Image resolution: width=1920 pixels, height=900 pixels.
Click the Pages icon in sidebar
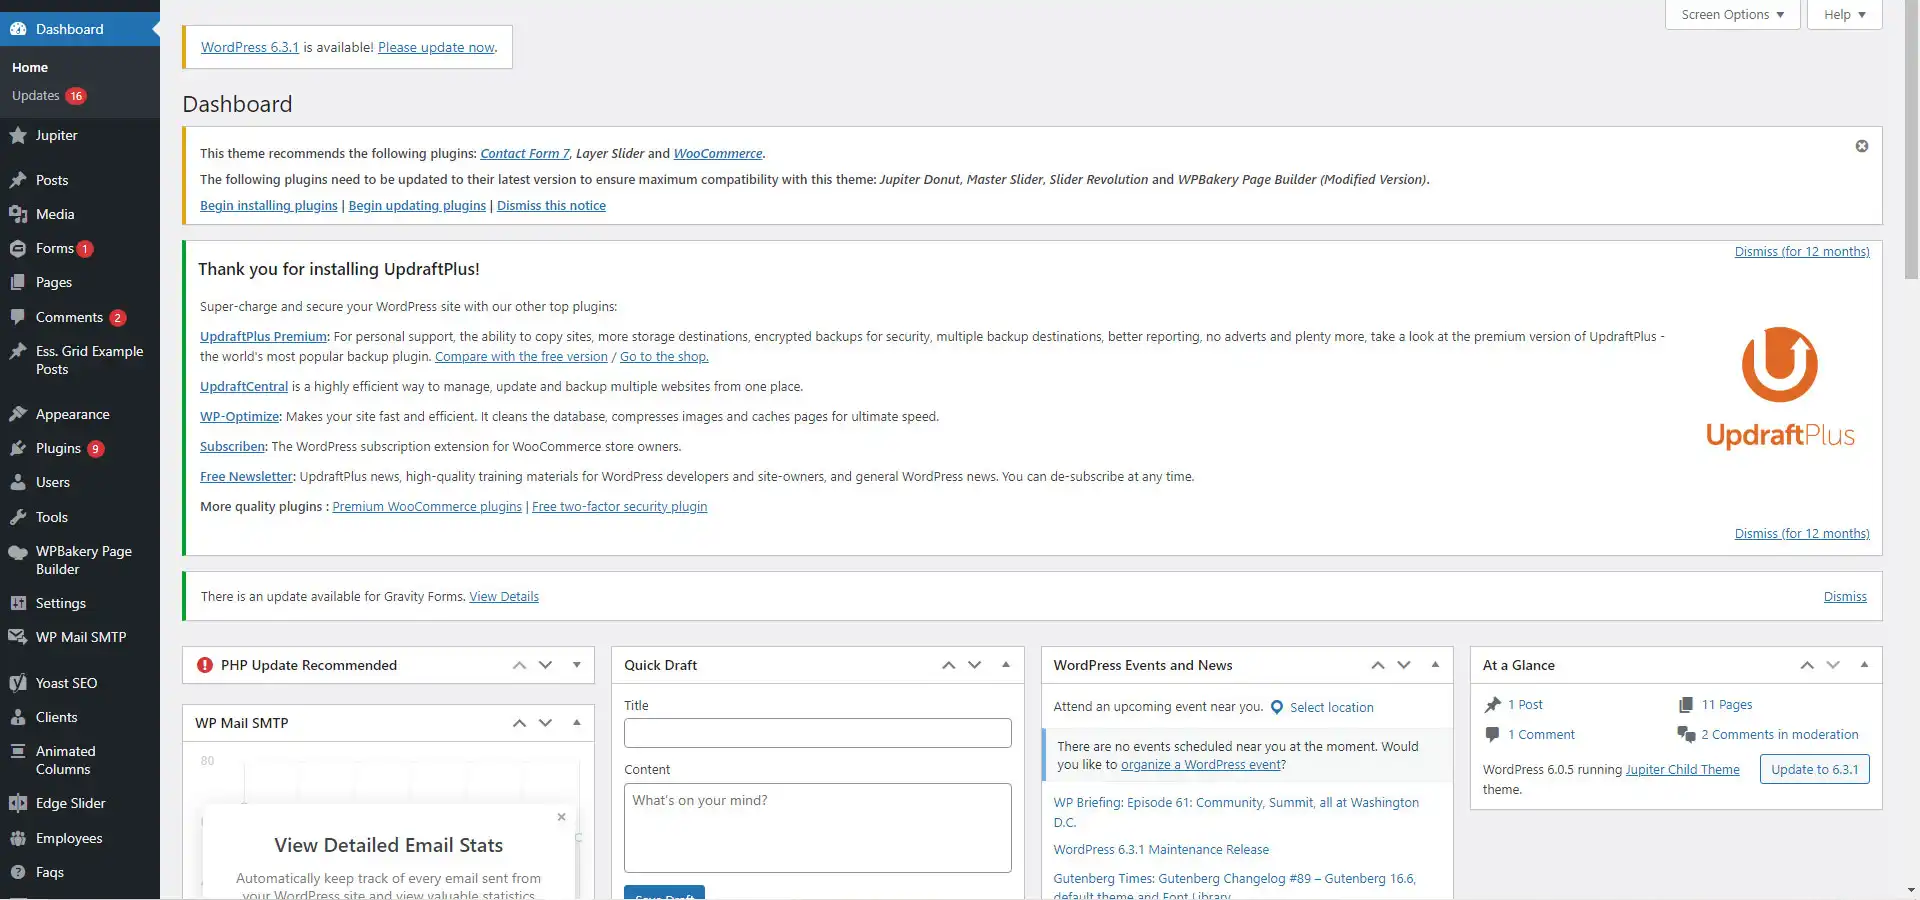(x=18, y=282)
